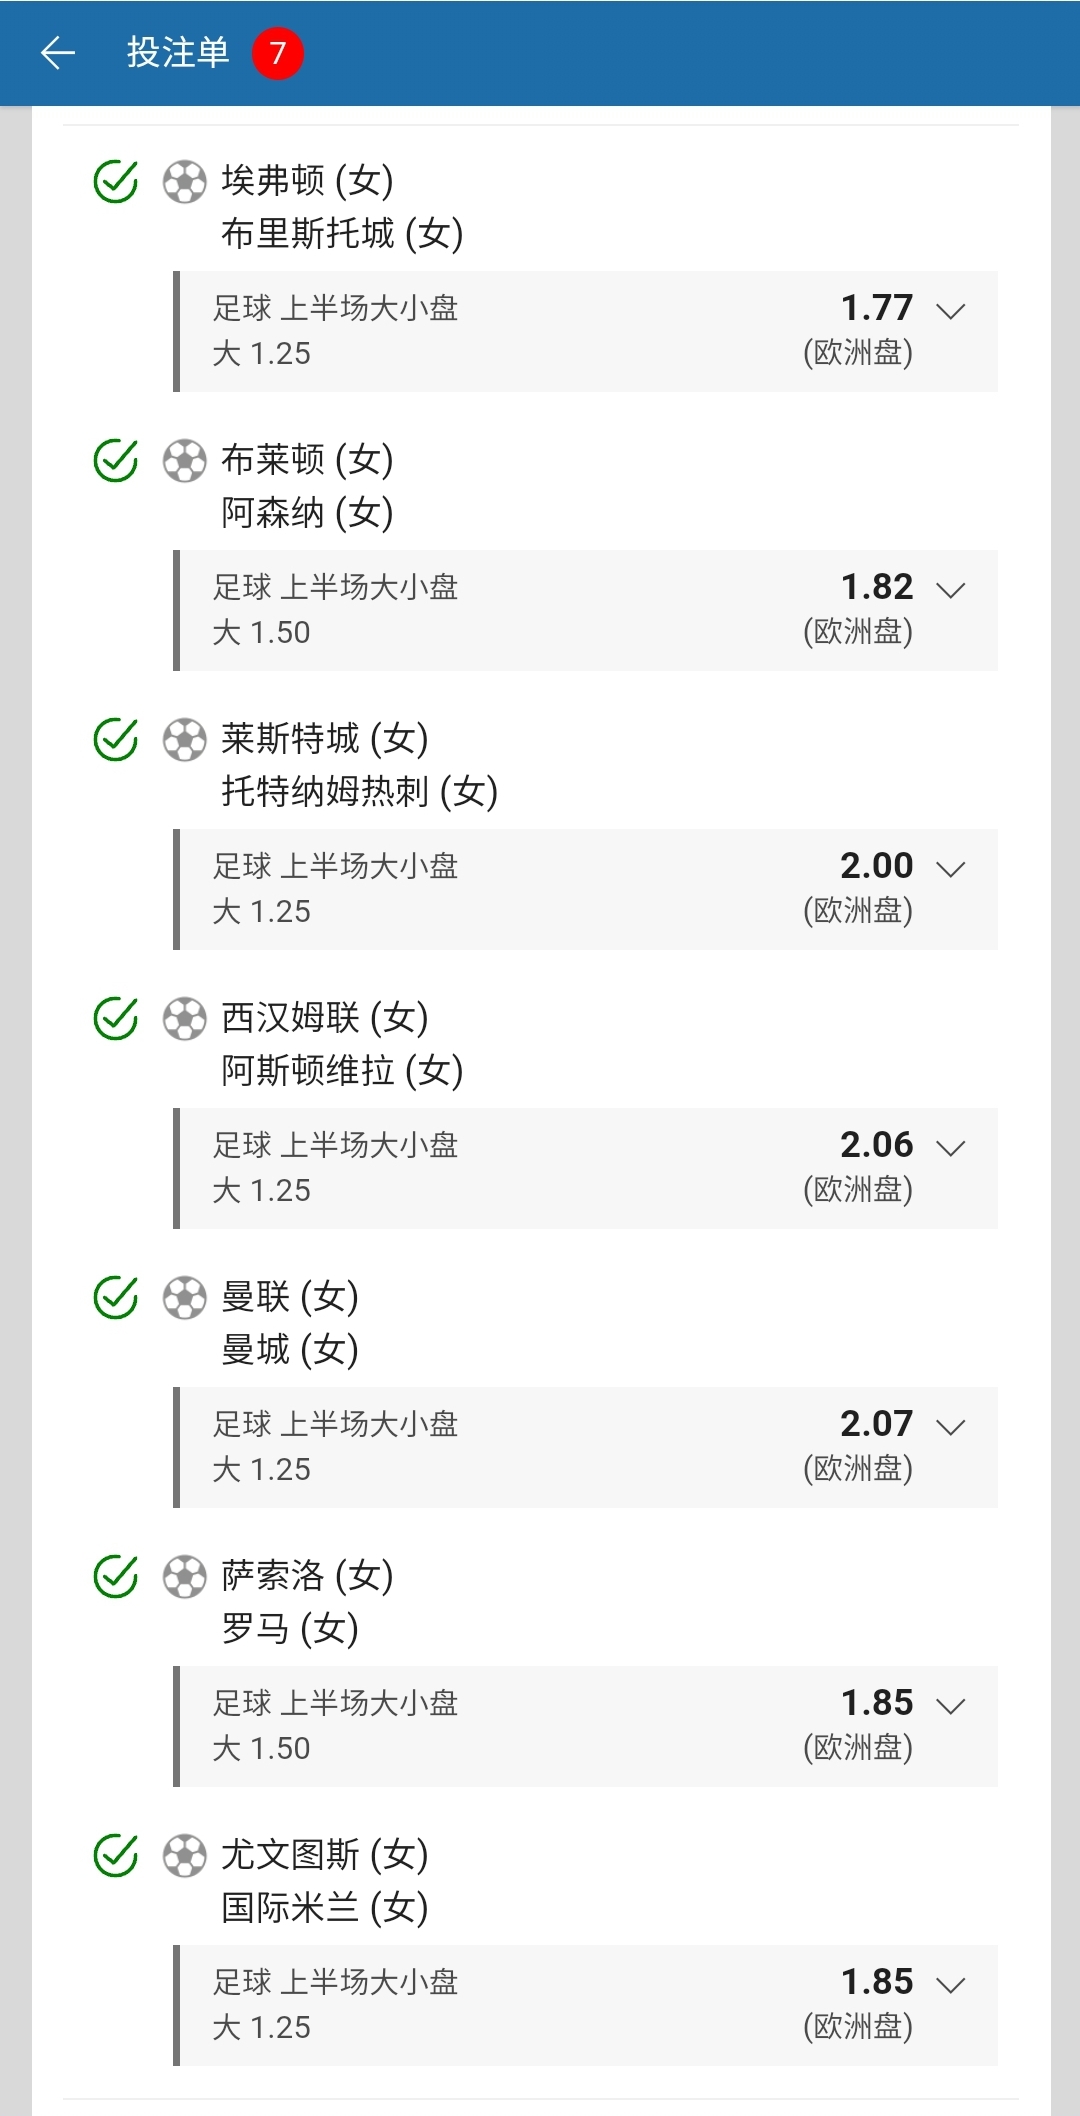The width and height of the screenshot is (1080, 2116).
Task: Tap the back arrow in header
Action: [58, 53]
